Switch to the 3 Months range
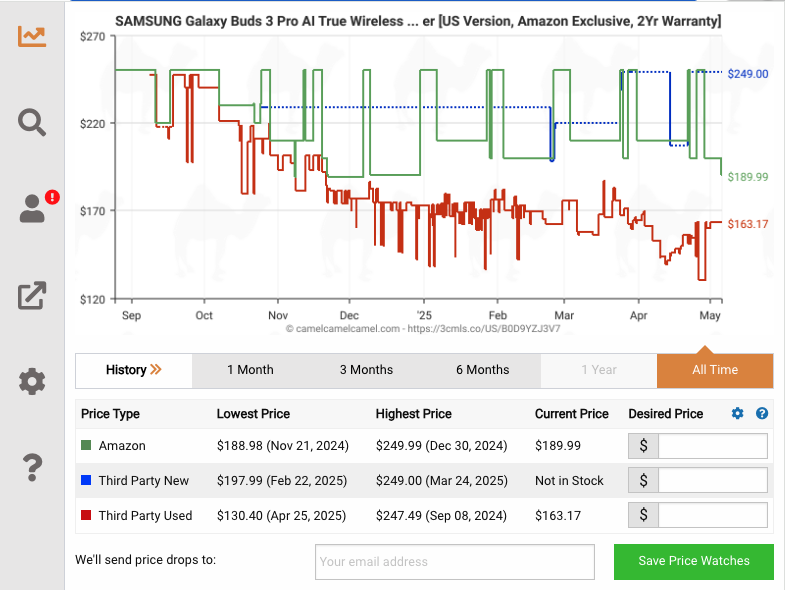This screenshot has width=785, height=590. (366, 370)
